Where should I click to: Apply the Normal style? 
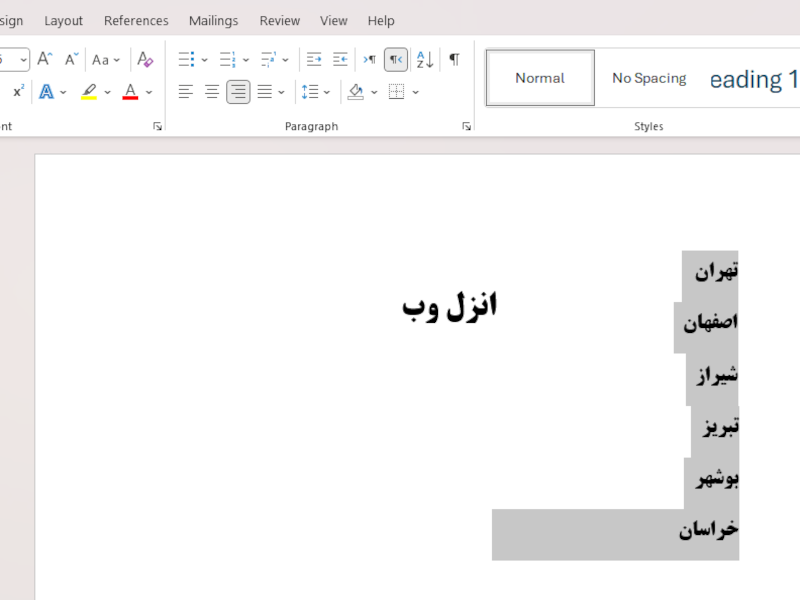(x=540, y=78)
